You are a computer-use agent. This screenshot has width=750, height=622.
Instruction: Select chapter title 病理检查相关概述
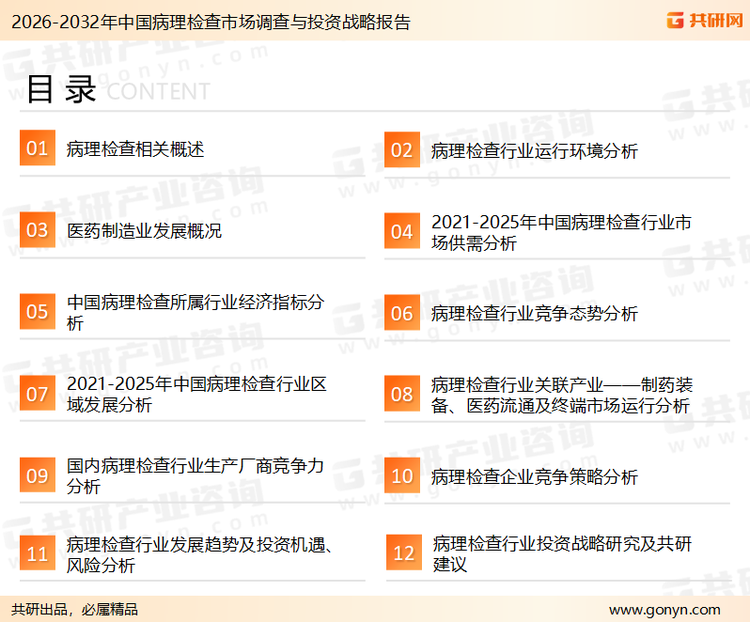click(135, 149)
